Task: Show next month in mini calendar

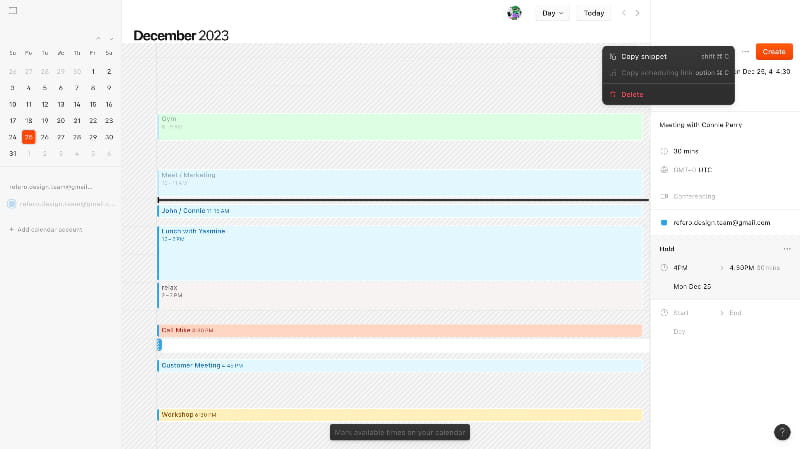Action: (x=111, y=38)
